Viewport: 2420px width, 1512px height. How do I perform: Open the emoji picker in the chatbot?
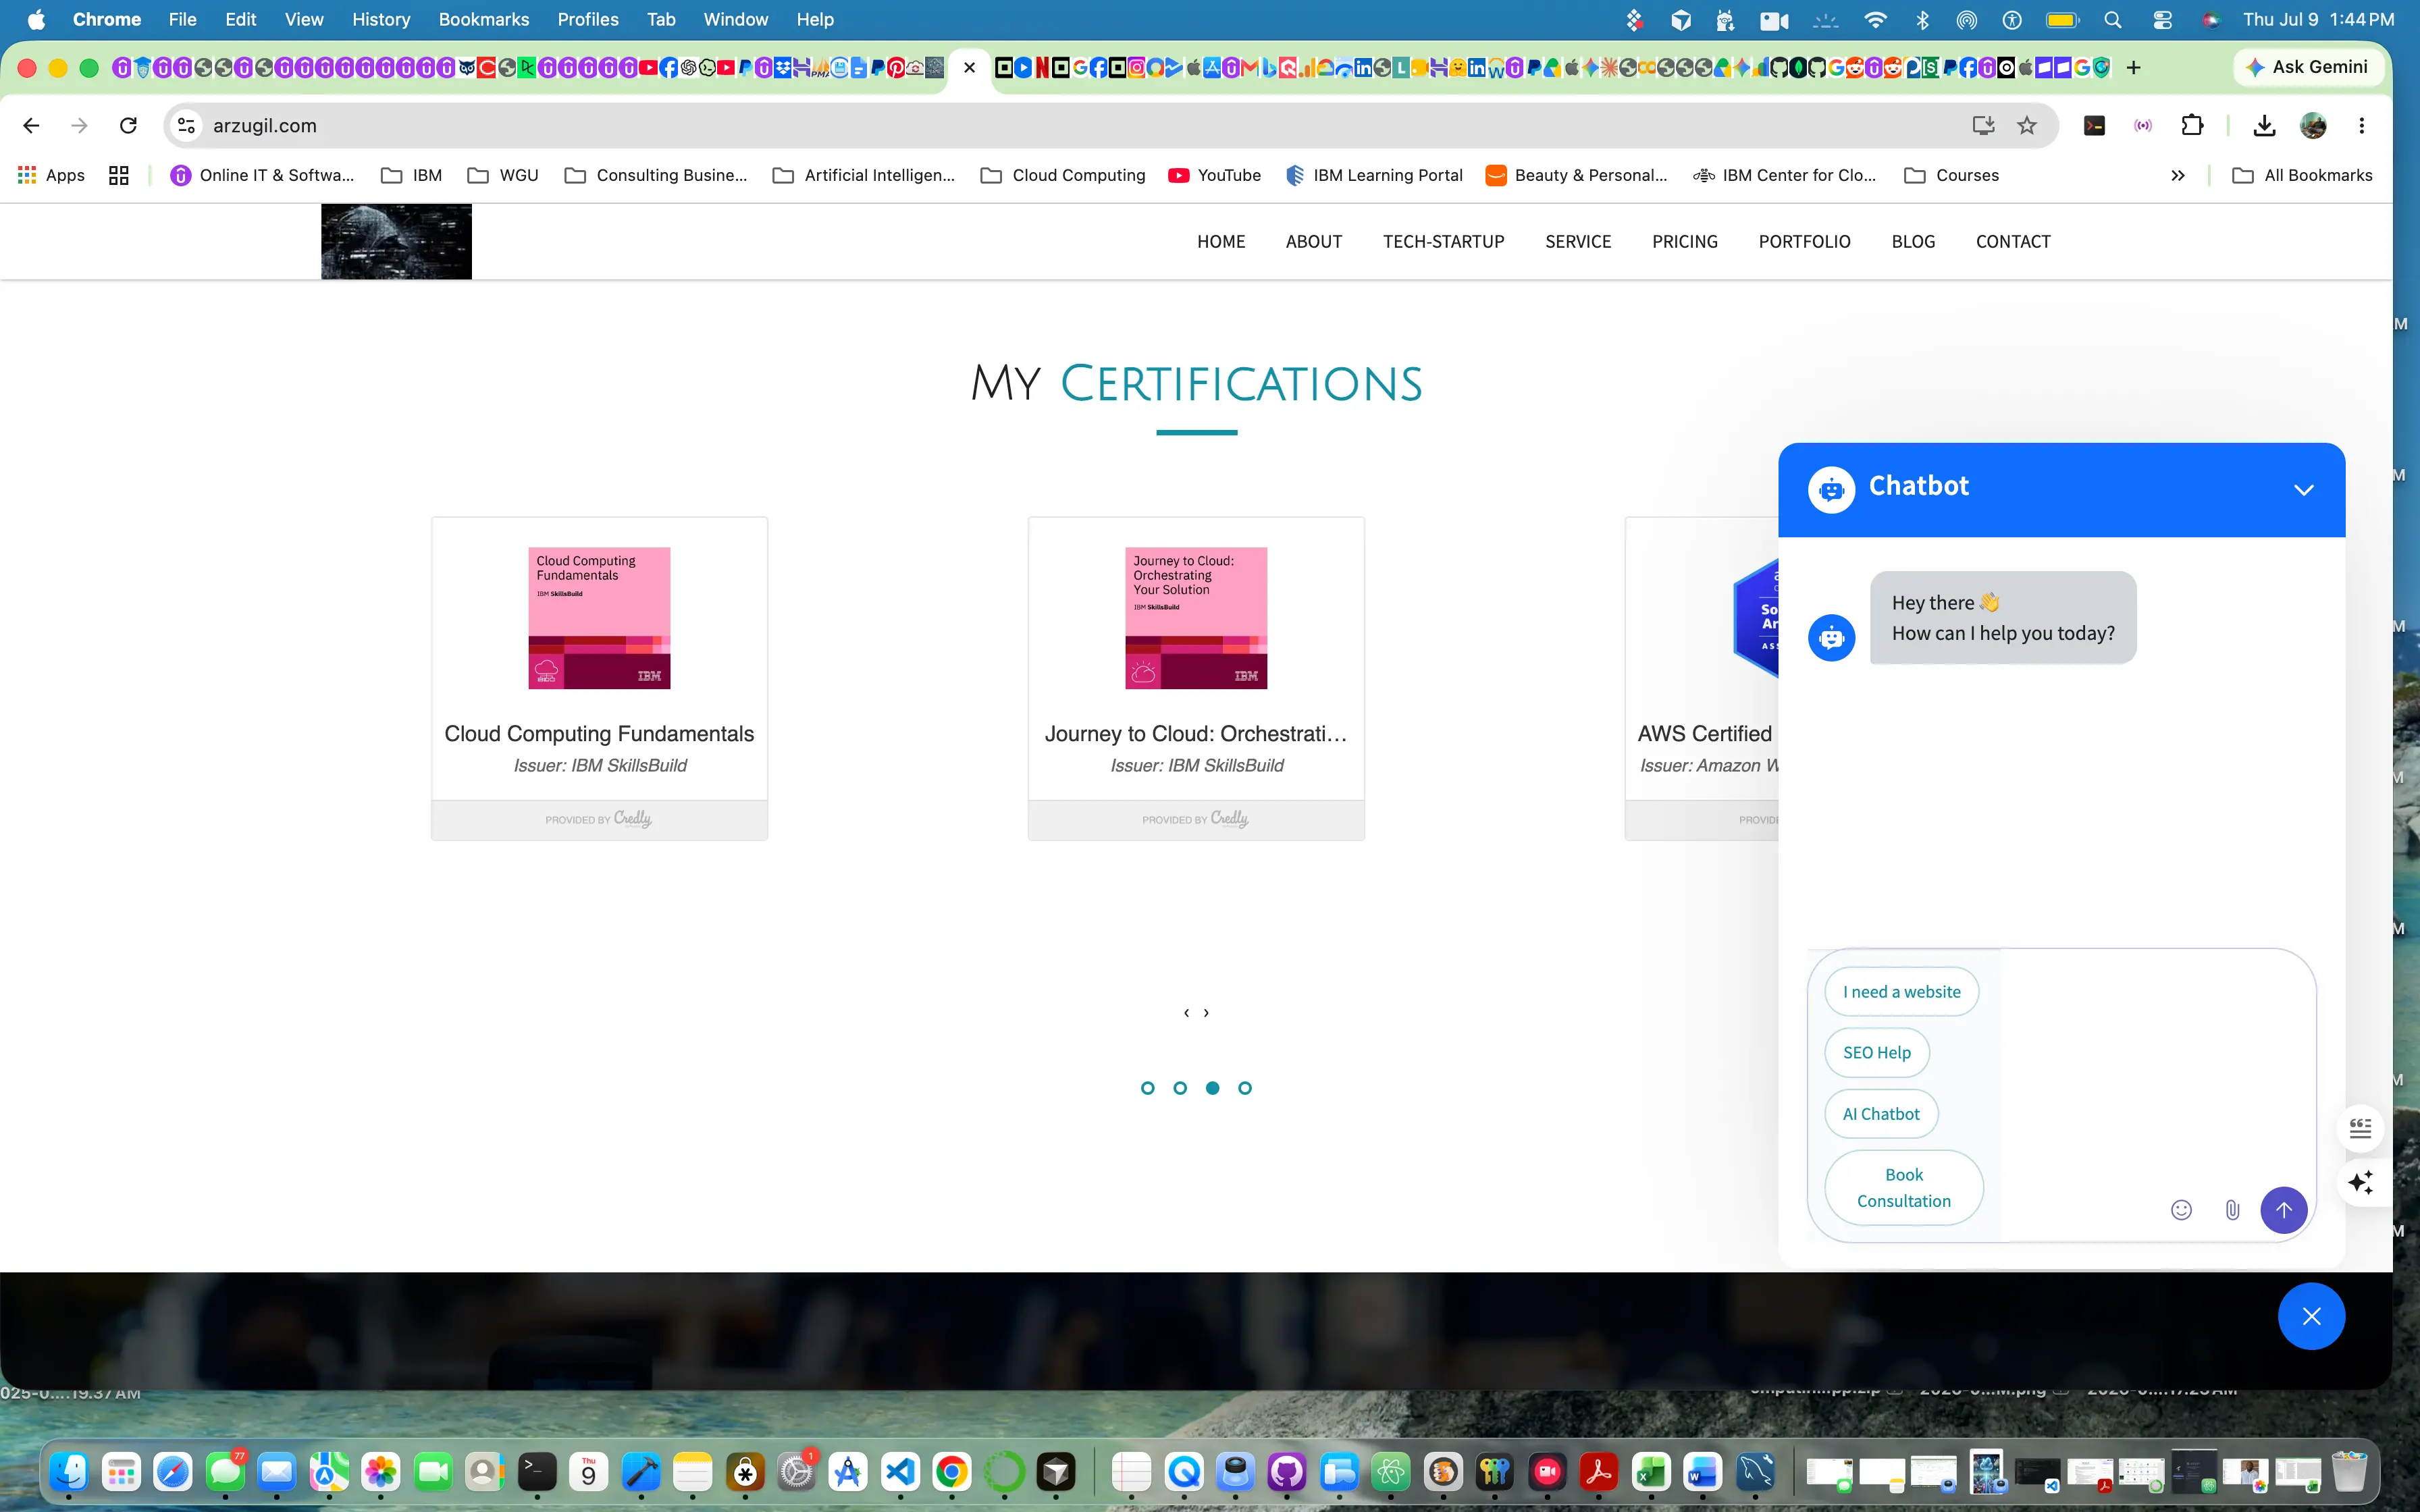[2182, 1210]
